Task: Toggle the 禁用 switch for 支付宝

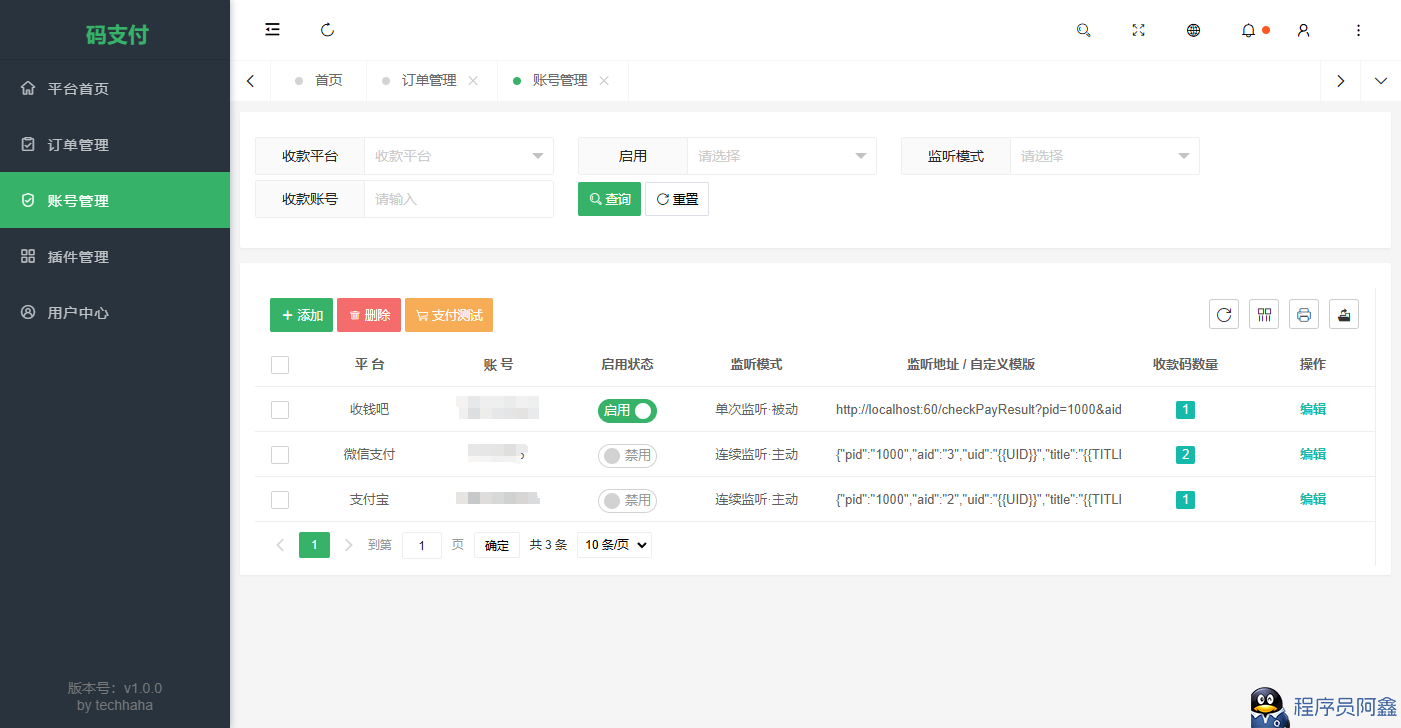Action: (627, 500)
